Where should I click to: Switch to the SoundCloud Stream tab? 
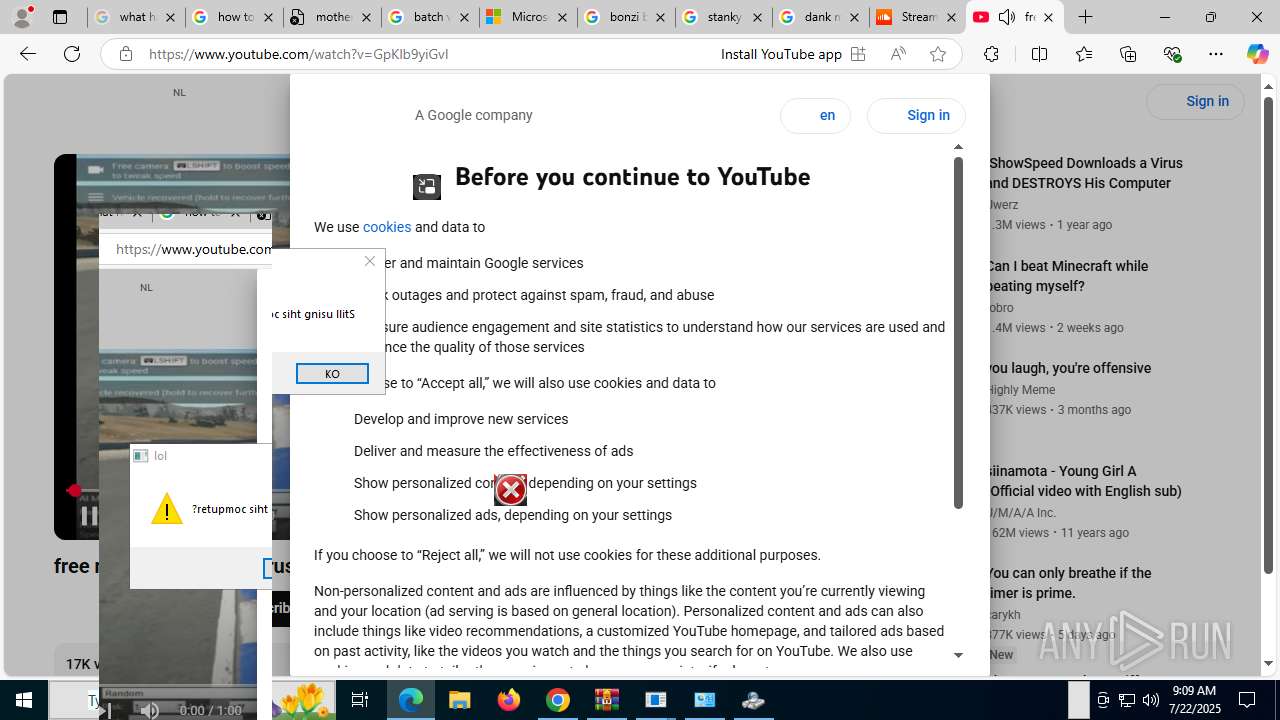point(918,17)
